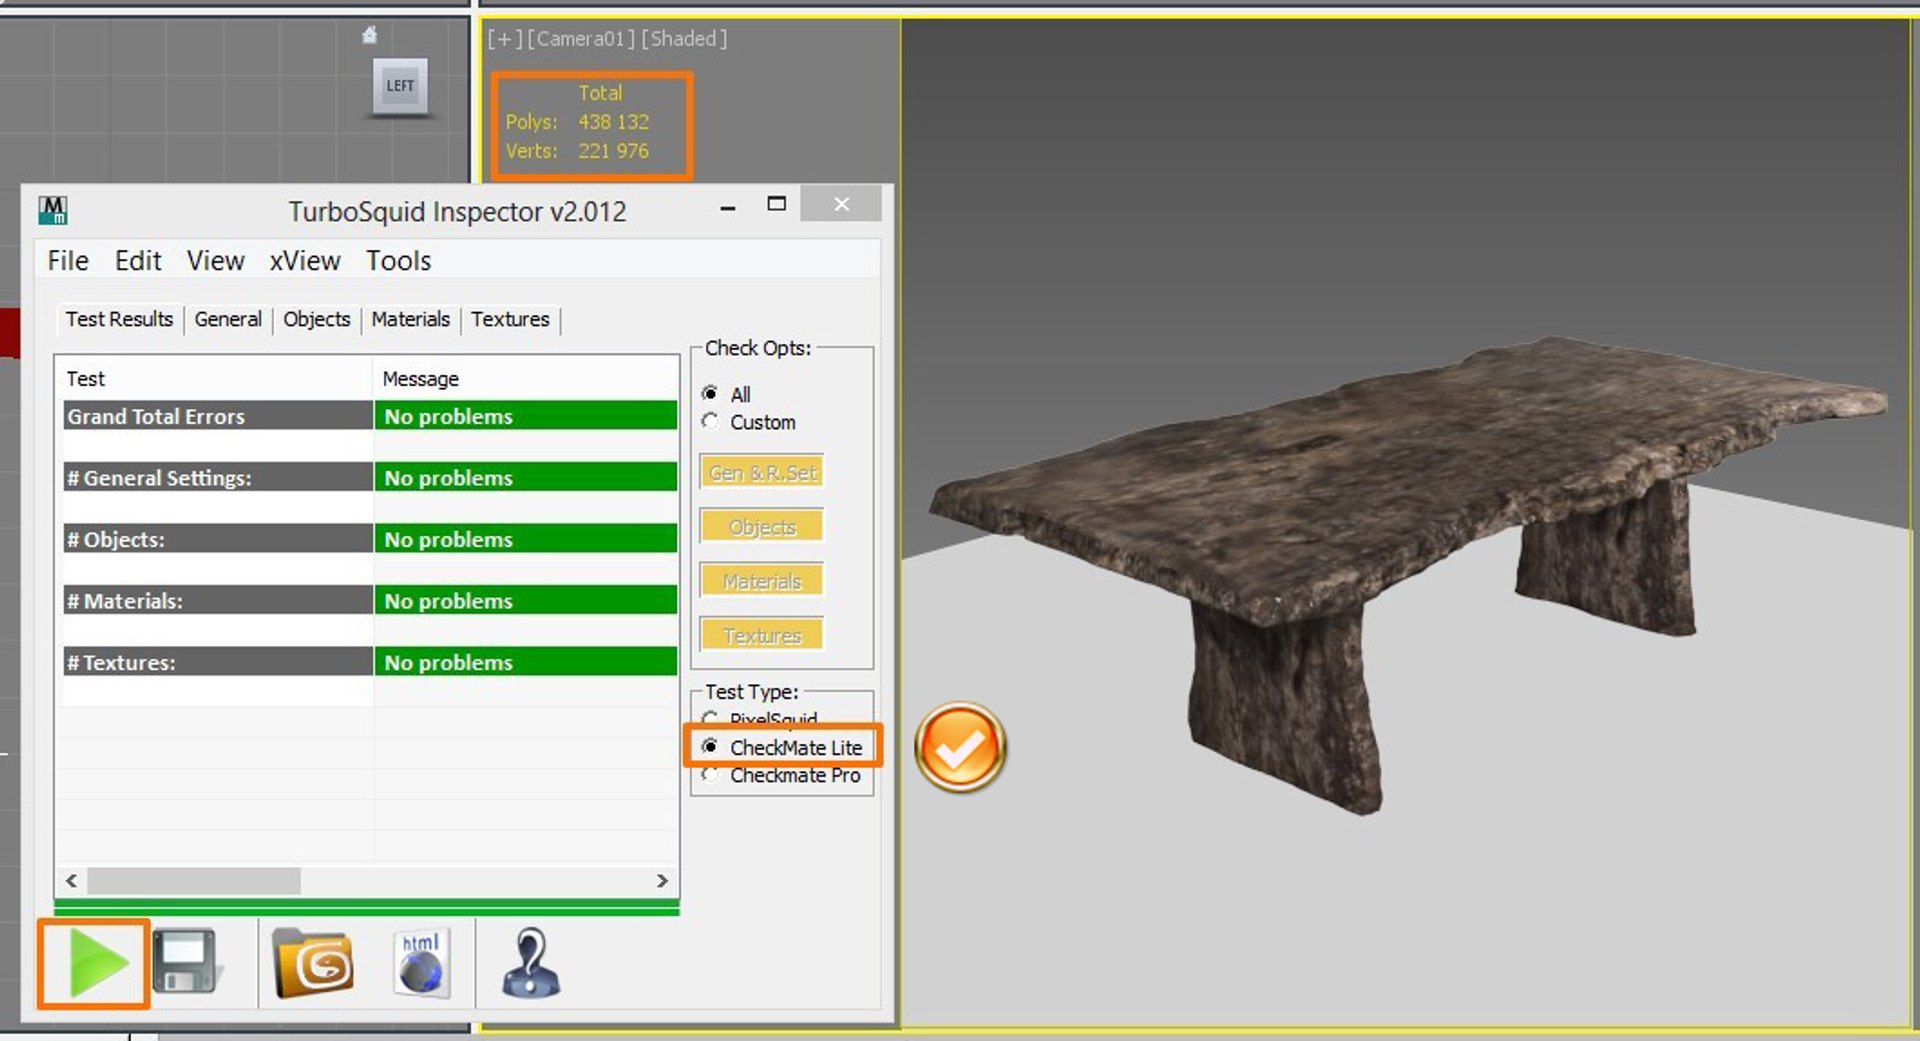The image size is (1920, 1041).
Task: Open the Tools menu
Action: (x=398, y=261)
